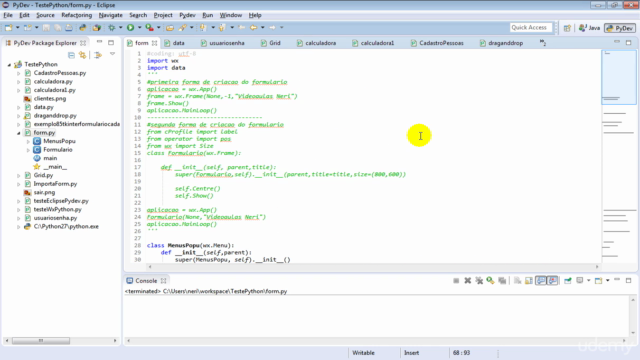
Task: Select the main function in outline tree
Action: pyautogui.click(x=50, y=158)
